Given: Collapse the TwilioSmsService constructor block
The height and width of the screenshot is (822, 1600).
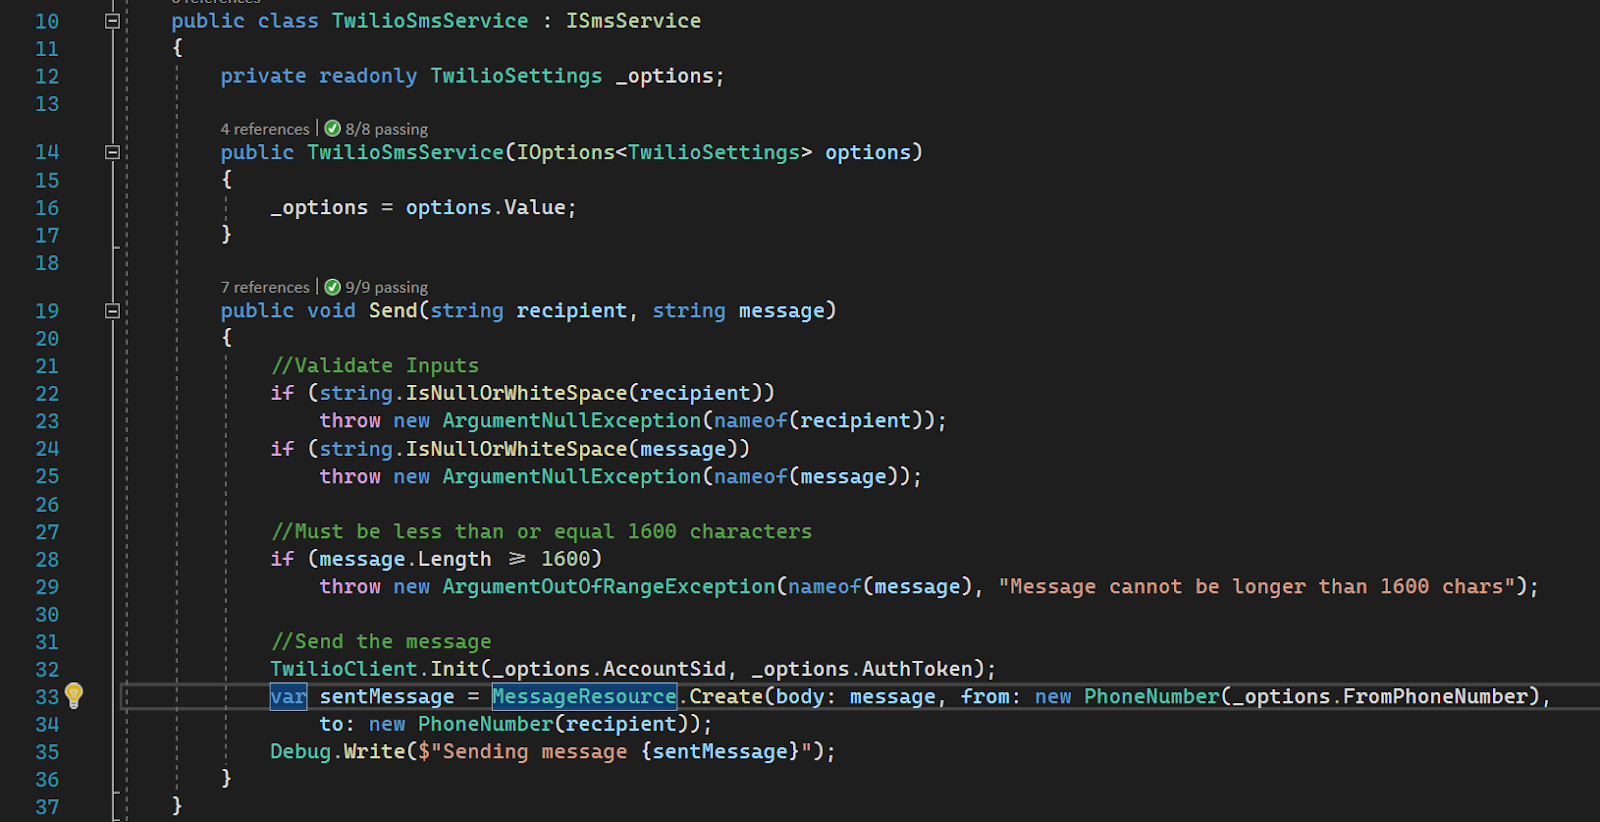Looking at the screenshot, I should 112,152.
